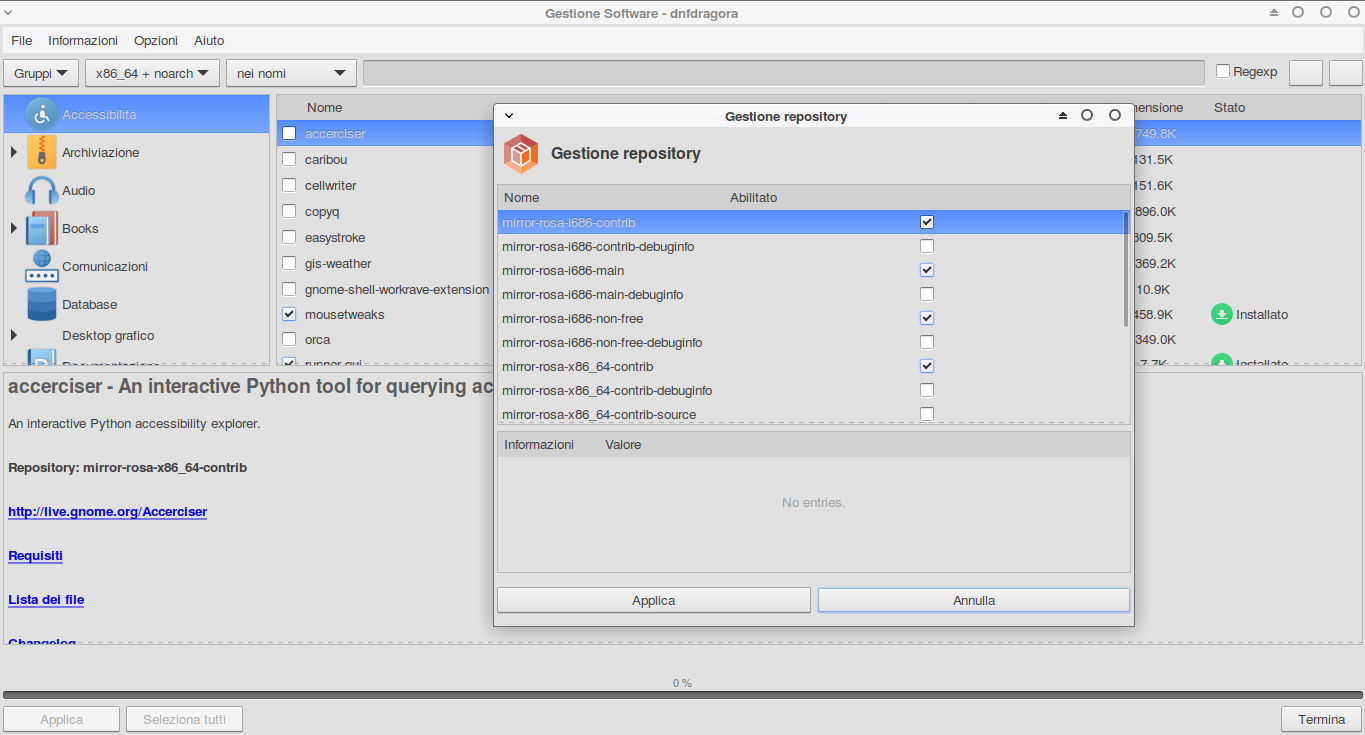Click Applica in the Gestione repository dialog

pyautogui.click(x=654, y=600)
